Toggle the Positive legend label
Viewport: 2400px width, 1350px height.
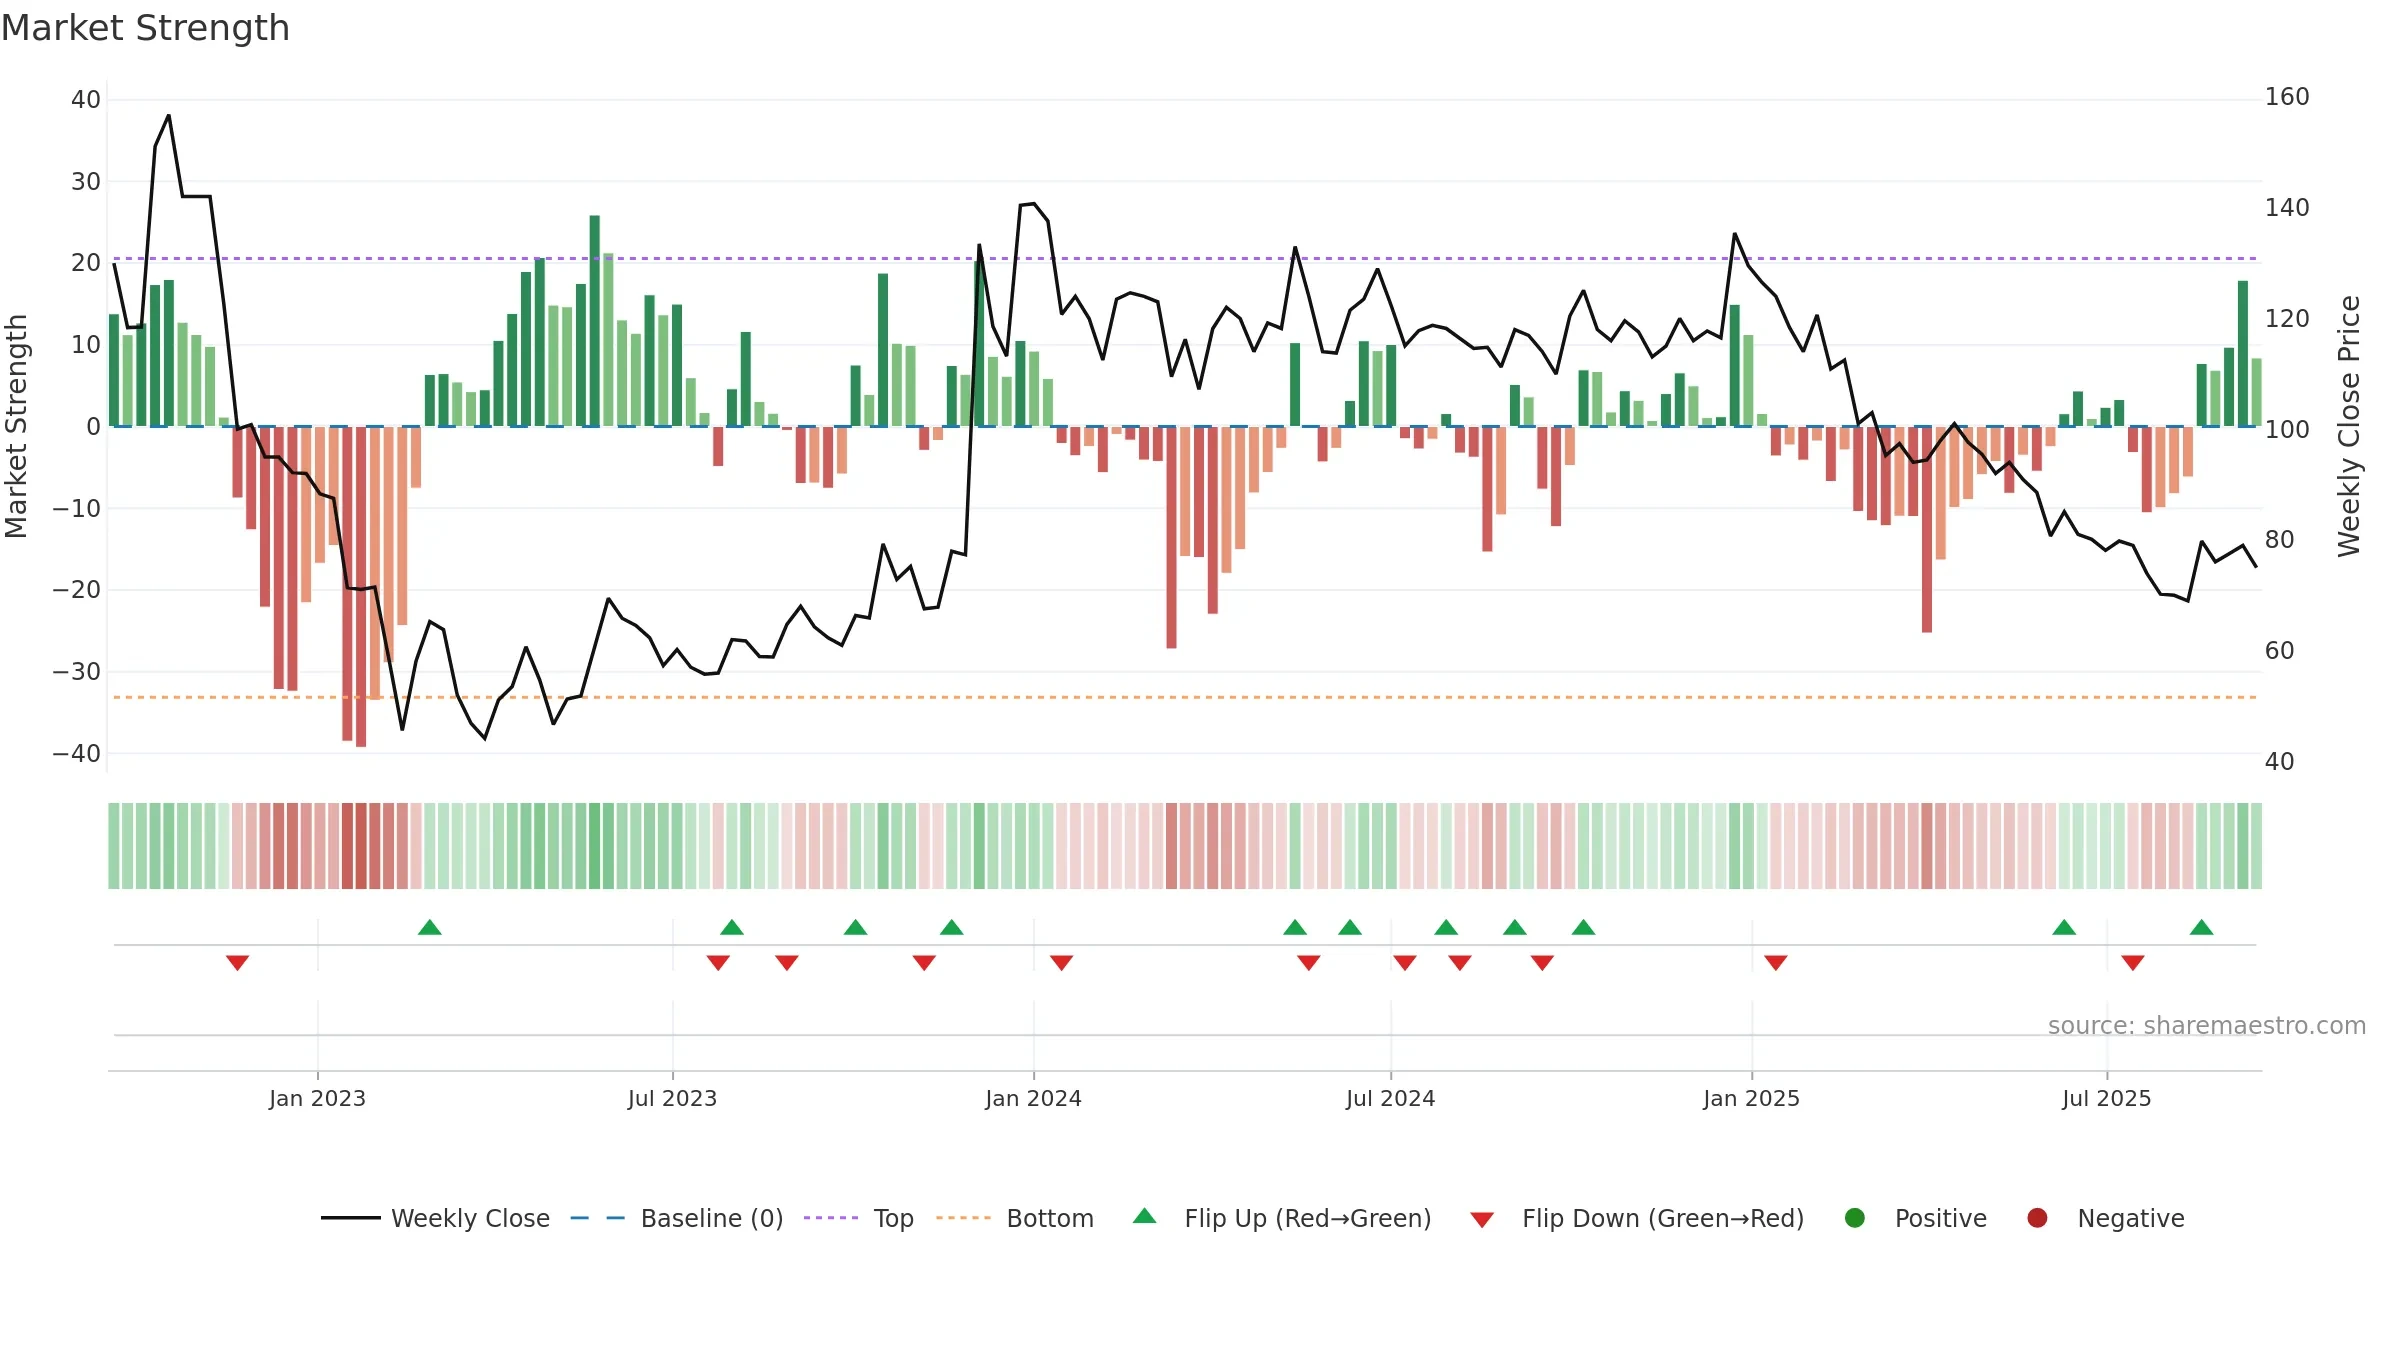pos(1941,1219)
